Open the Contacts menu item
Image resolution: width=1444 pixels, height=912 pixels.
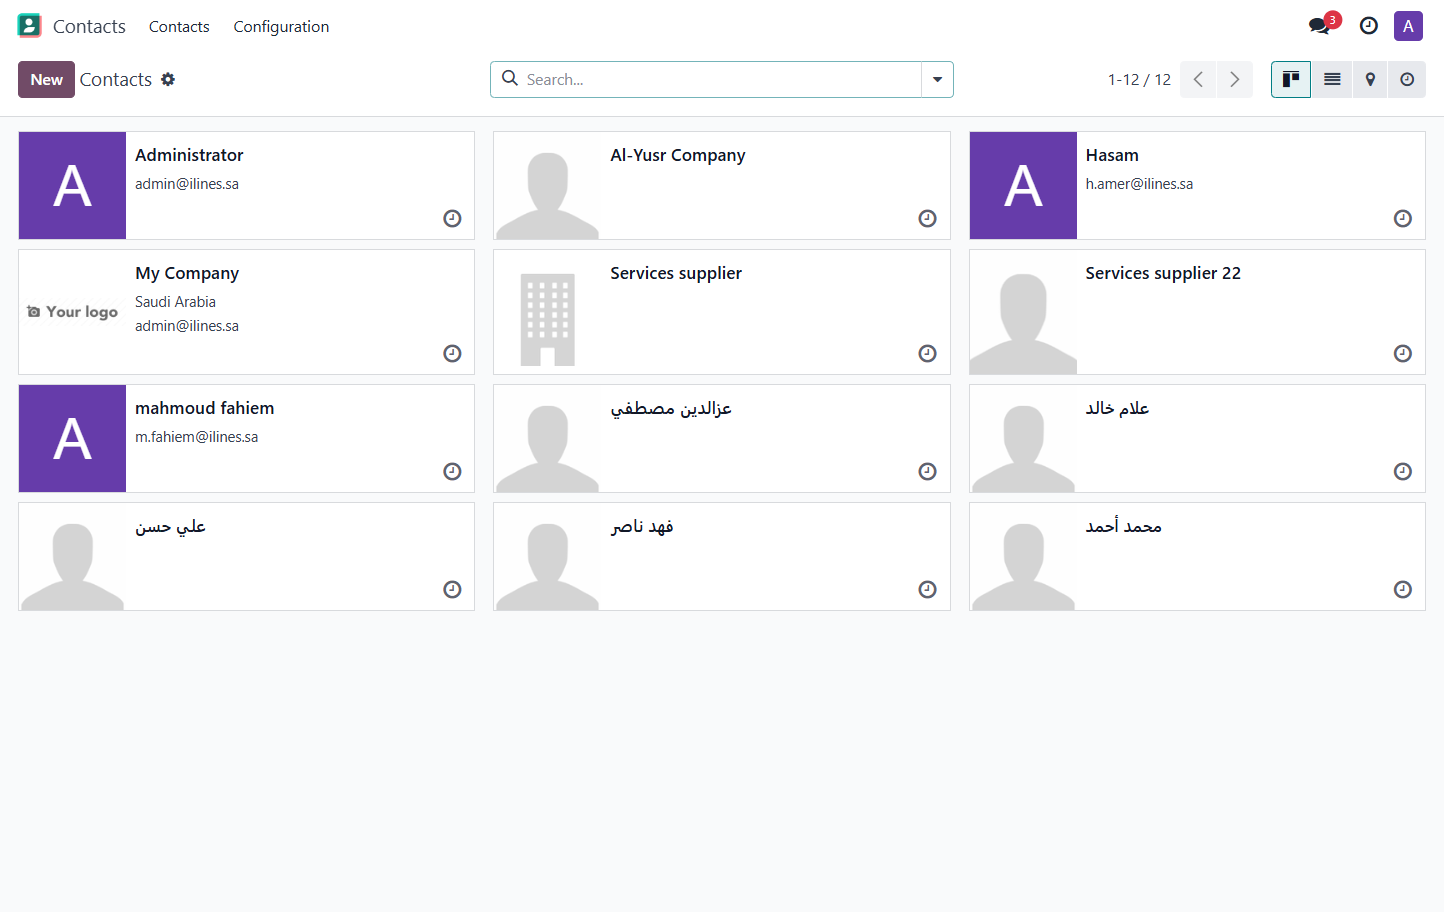(x=179, y=27)
